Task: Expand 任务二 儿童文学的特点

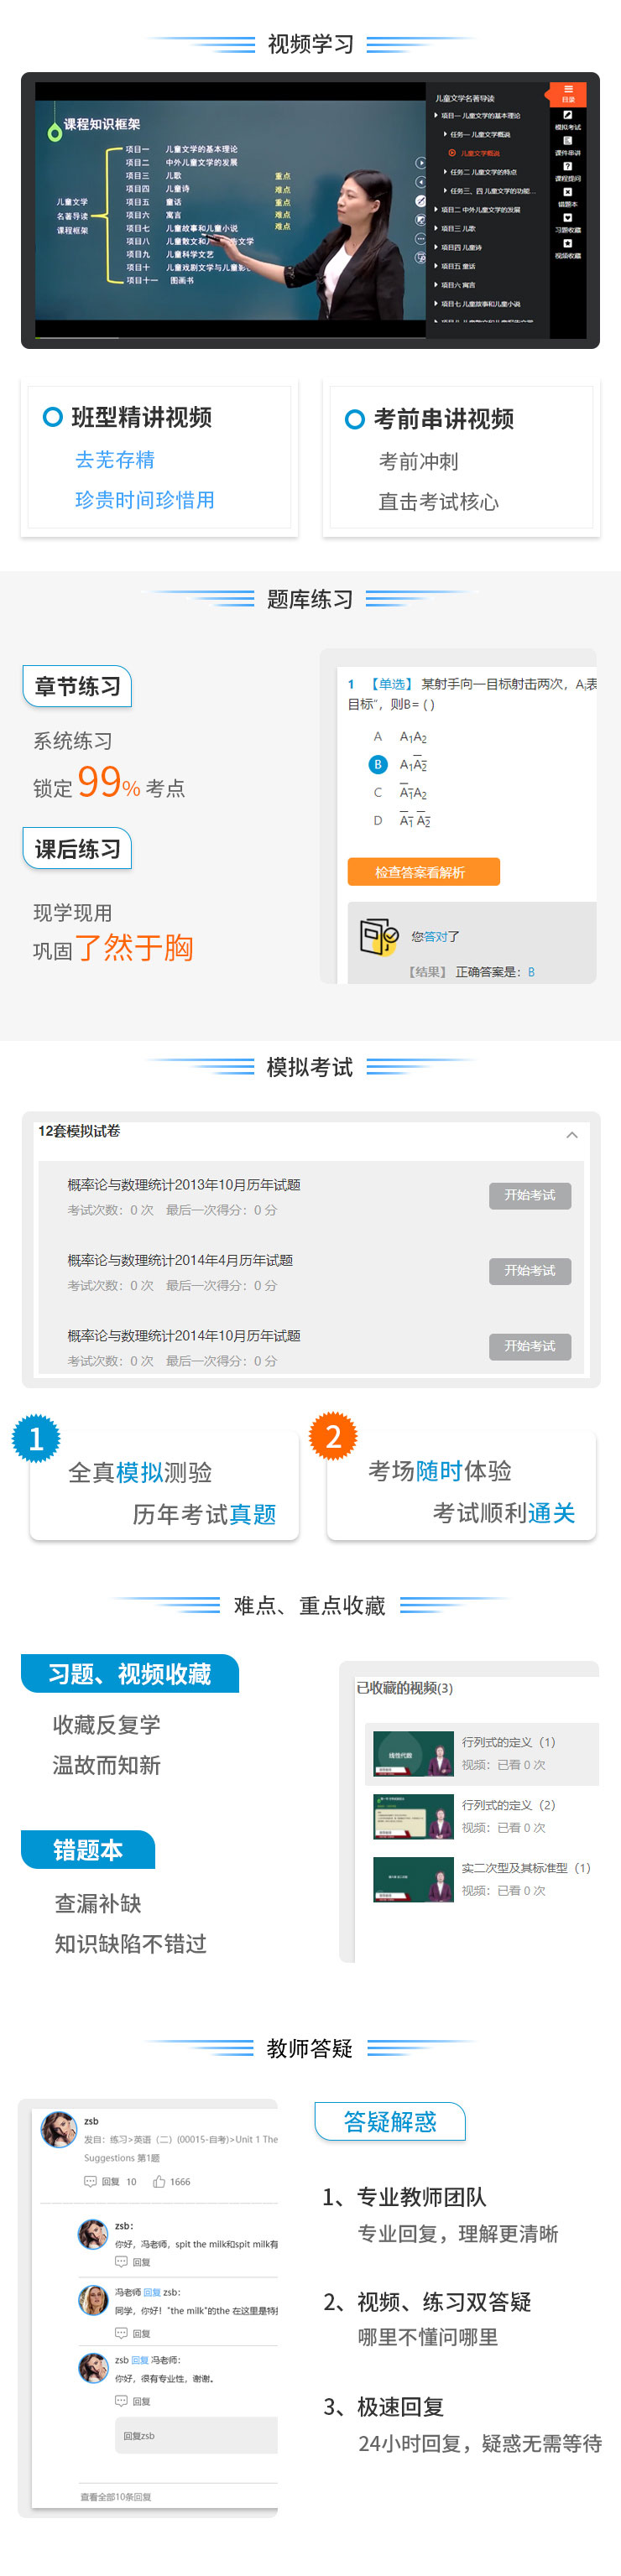Action: pos(481,172)
